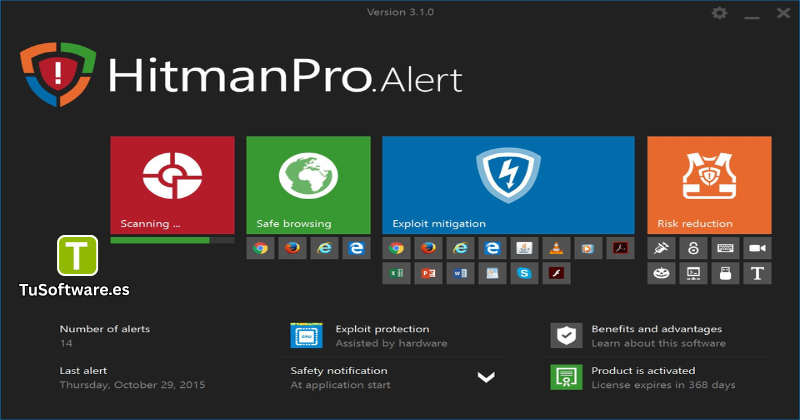Select Chrome icon under Safe browsing
The image size is (800, 420).
coord(260,249)
